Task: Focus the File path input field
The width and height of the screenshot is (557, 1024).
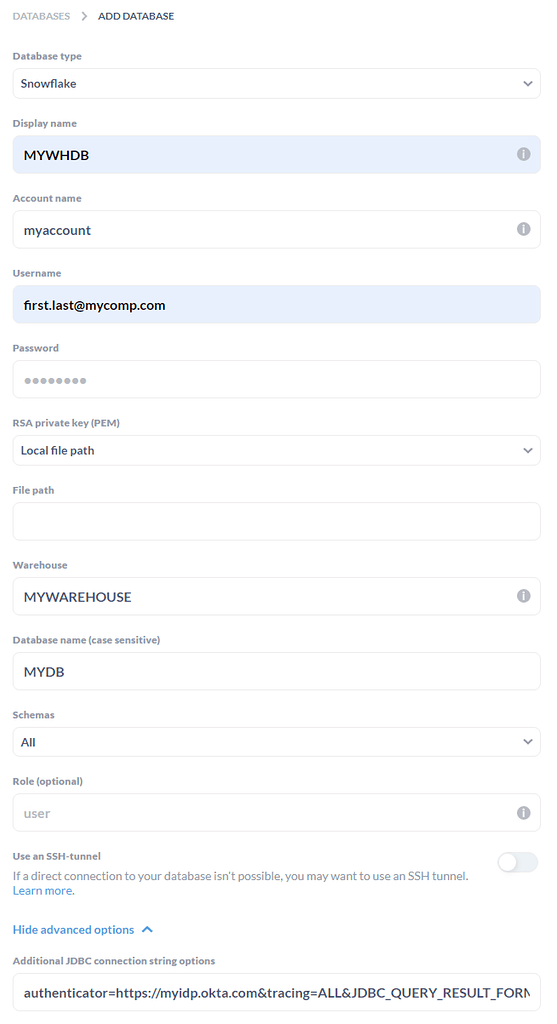Action: point(276,521)
